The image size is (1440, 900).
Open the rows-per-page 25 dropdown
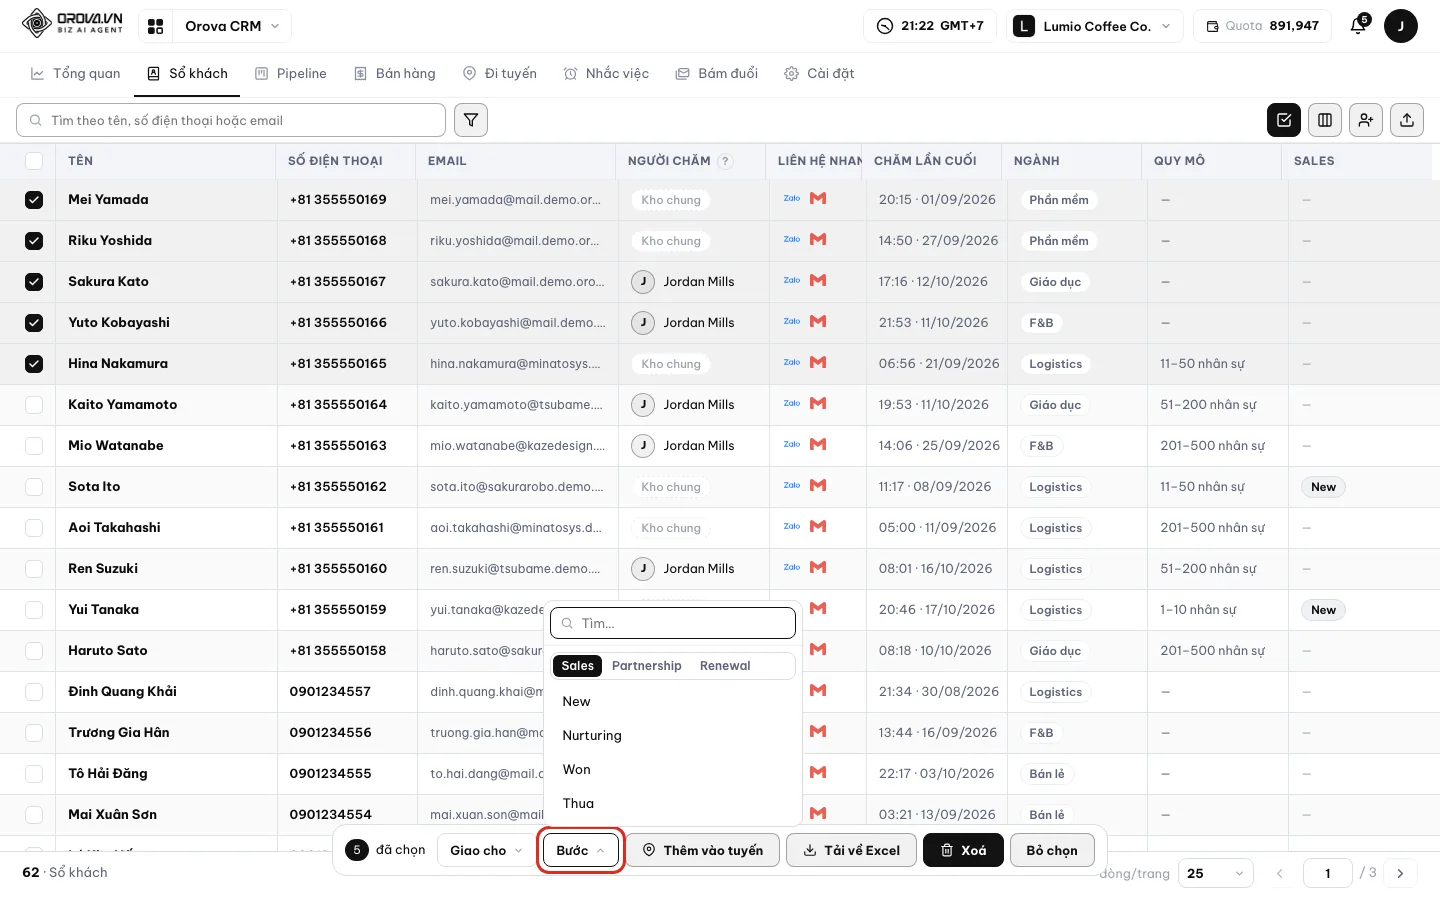point(1216,873)
